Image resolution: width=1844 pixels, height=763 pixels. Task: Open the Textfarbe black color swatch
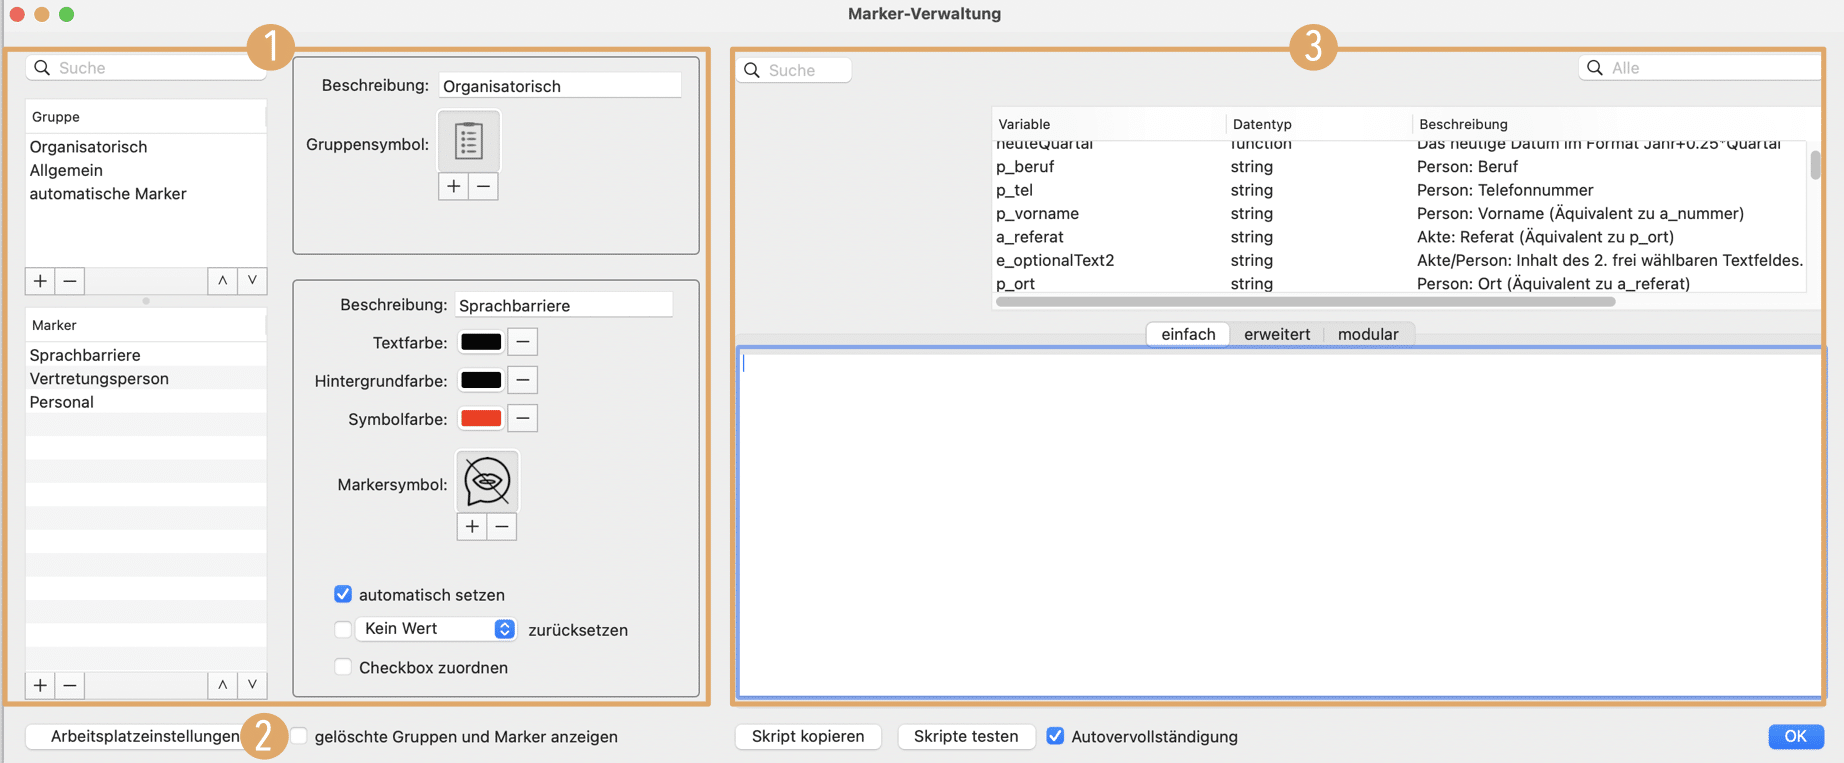click(481, 342)
